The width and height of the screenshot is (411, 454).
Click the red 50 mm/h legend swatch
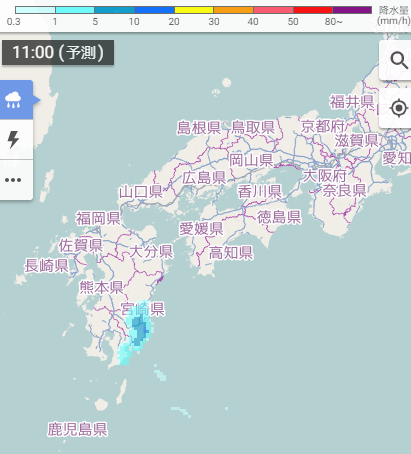[x=313, y=10]
